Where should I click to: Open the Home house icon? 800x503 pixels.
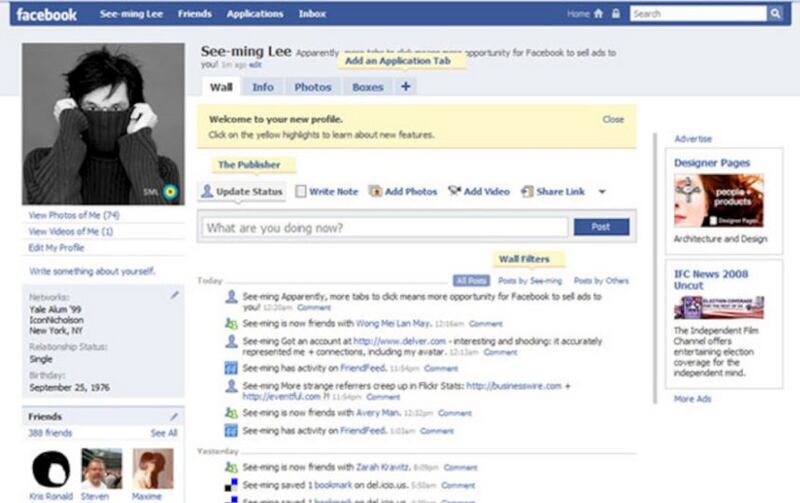(598, 14)
